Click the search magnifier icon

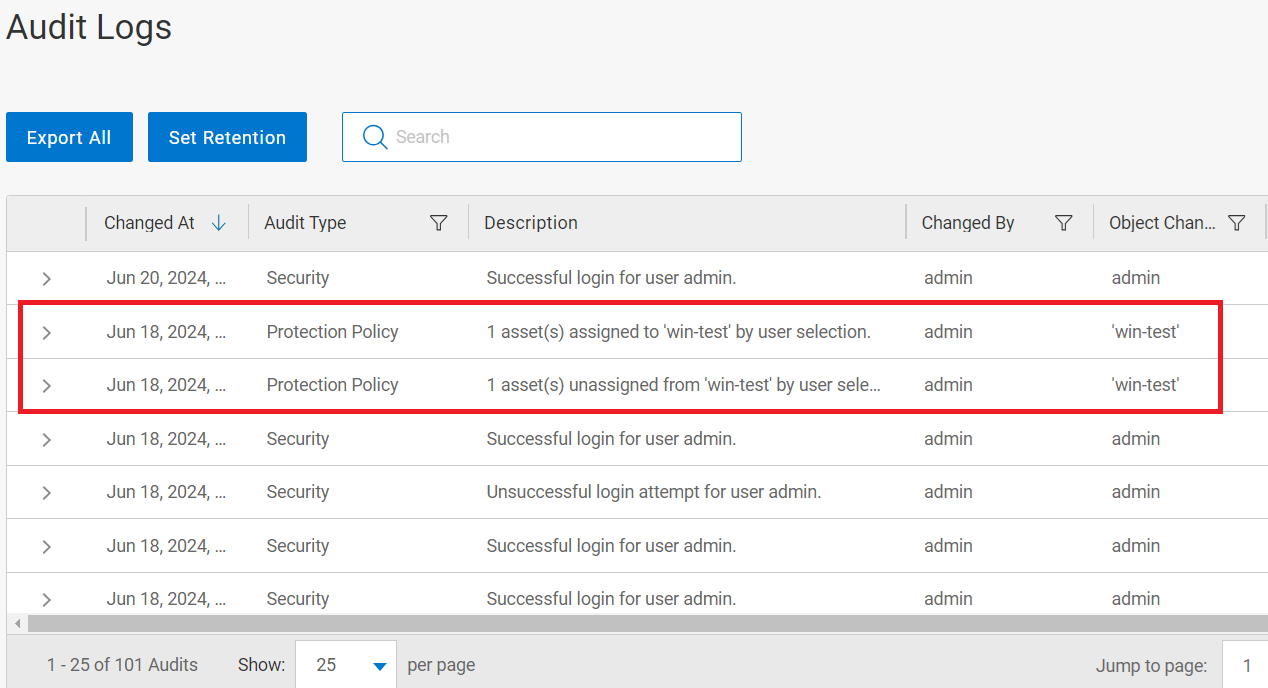374,137
